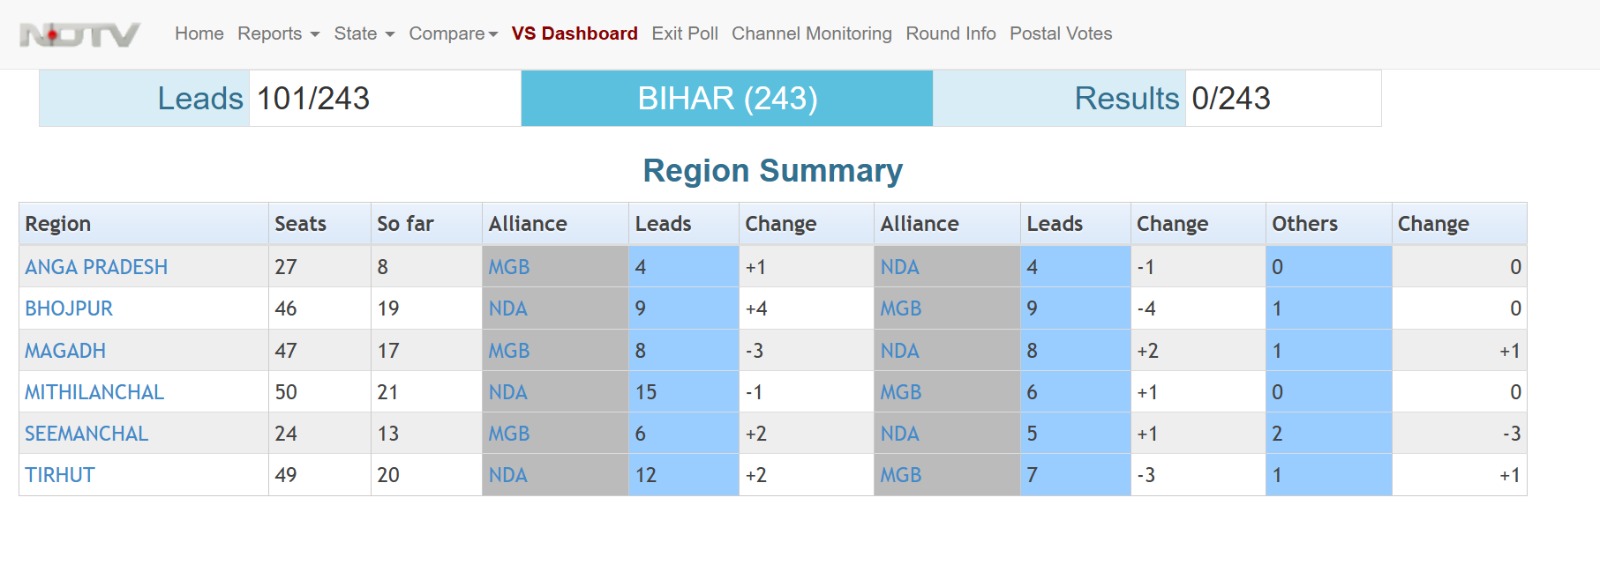Screen dimensions: 1600x572
Task: Click the Seats column header
Action: pyautogui.click(x=300, y=224)
